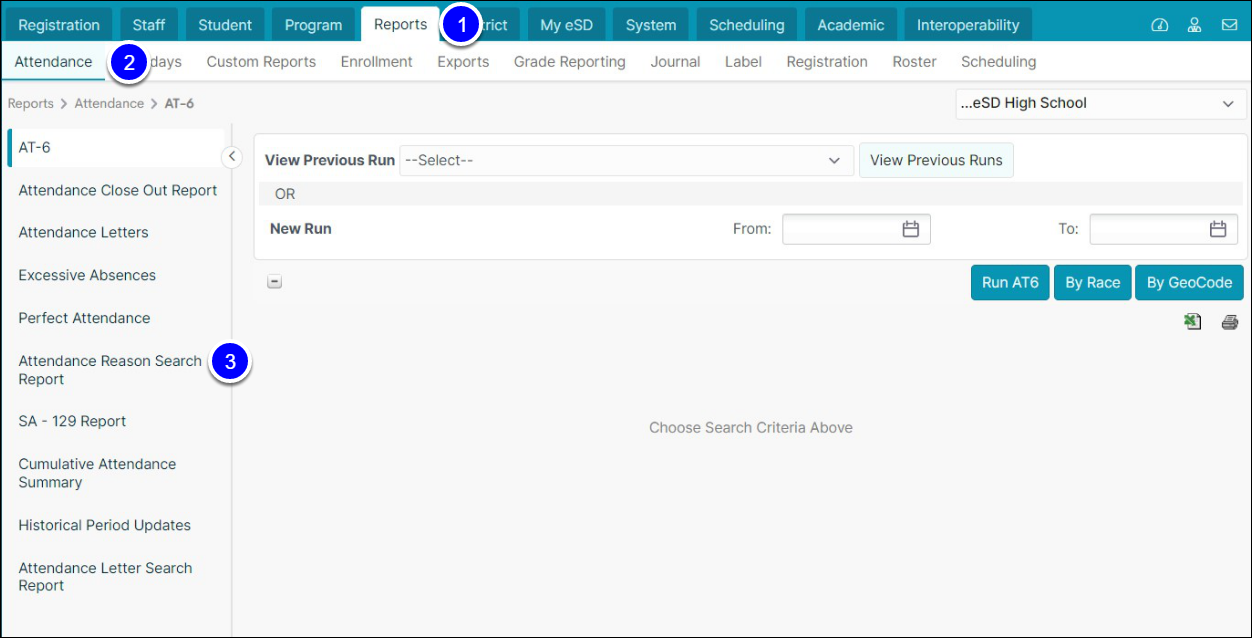Open the Student main tab
This screenshot has height=638, width=1252.
pyautogui.click(x=225, y=25)
